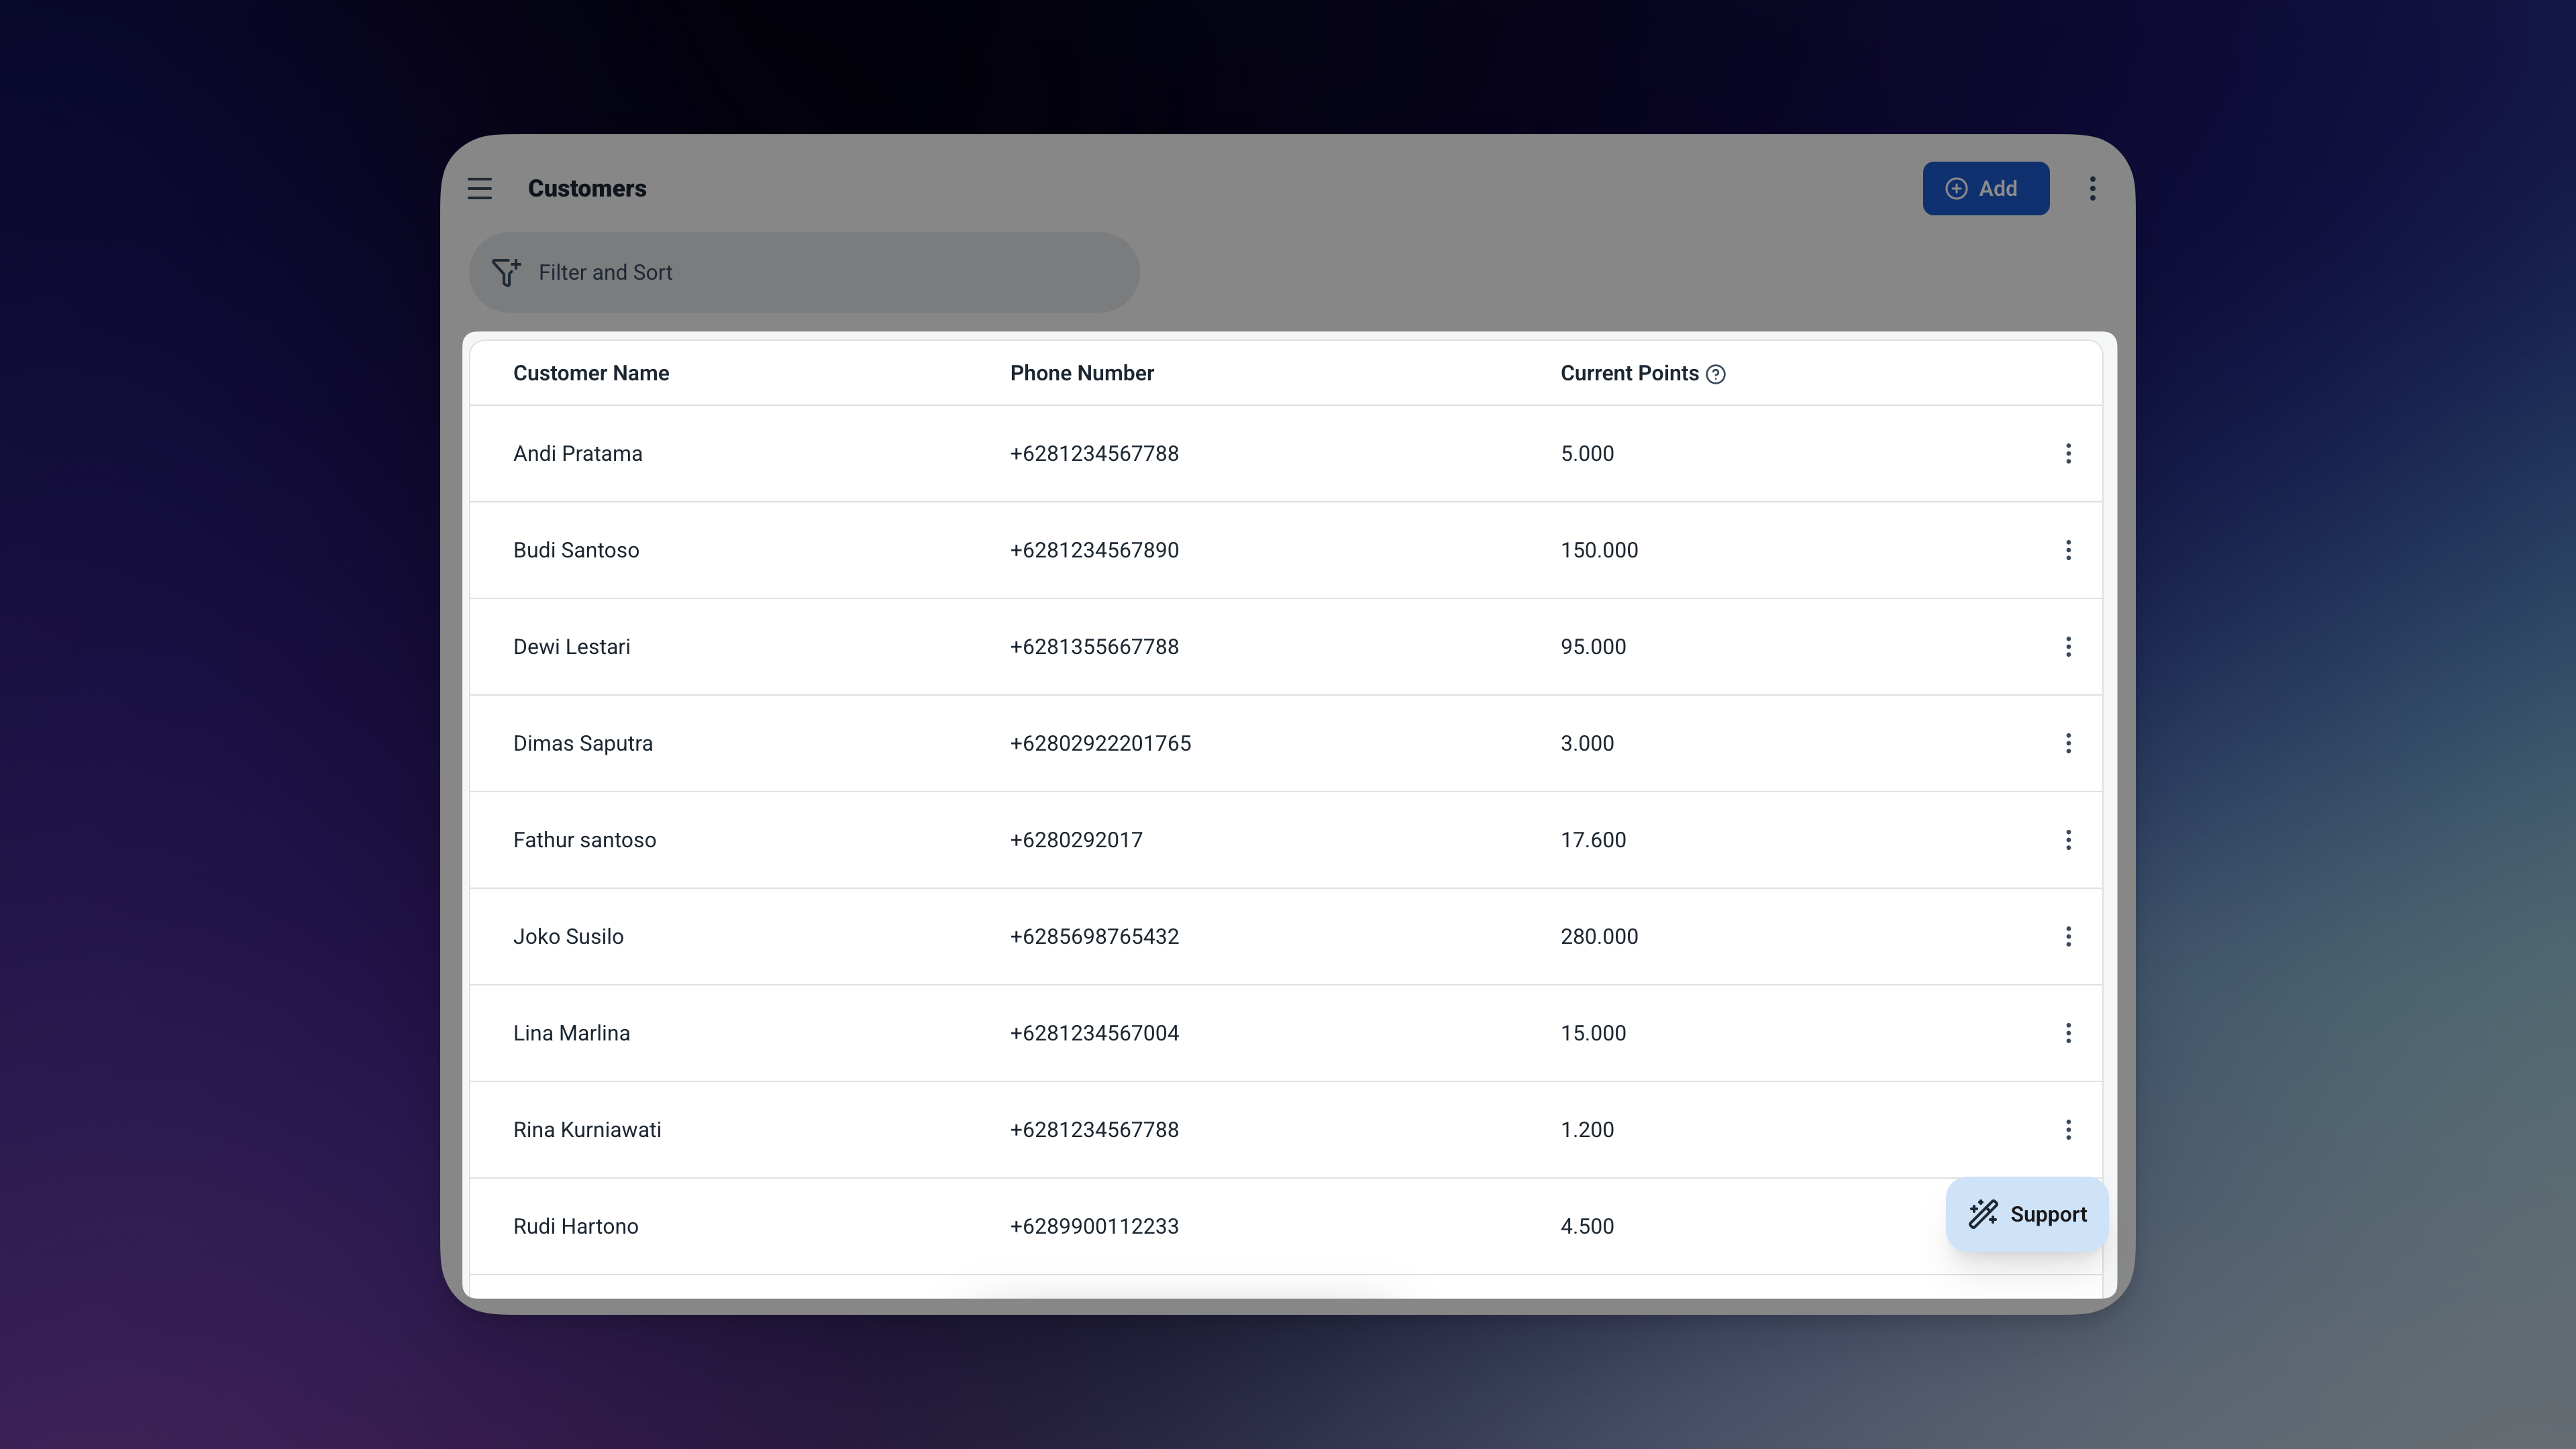Click the kebab menu for Andi Pratama
Viewport: 2576px width, 1449px height.
2069,453
